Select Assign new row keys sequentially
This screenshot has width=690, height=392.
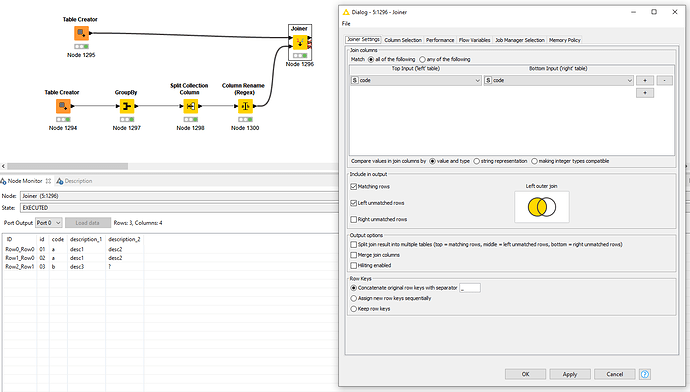coord(353,298)
